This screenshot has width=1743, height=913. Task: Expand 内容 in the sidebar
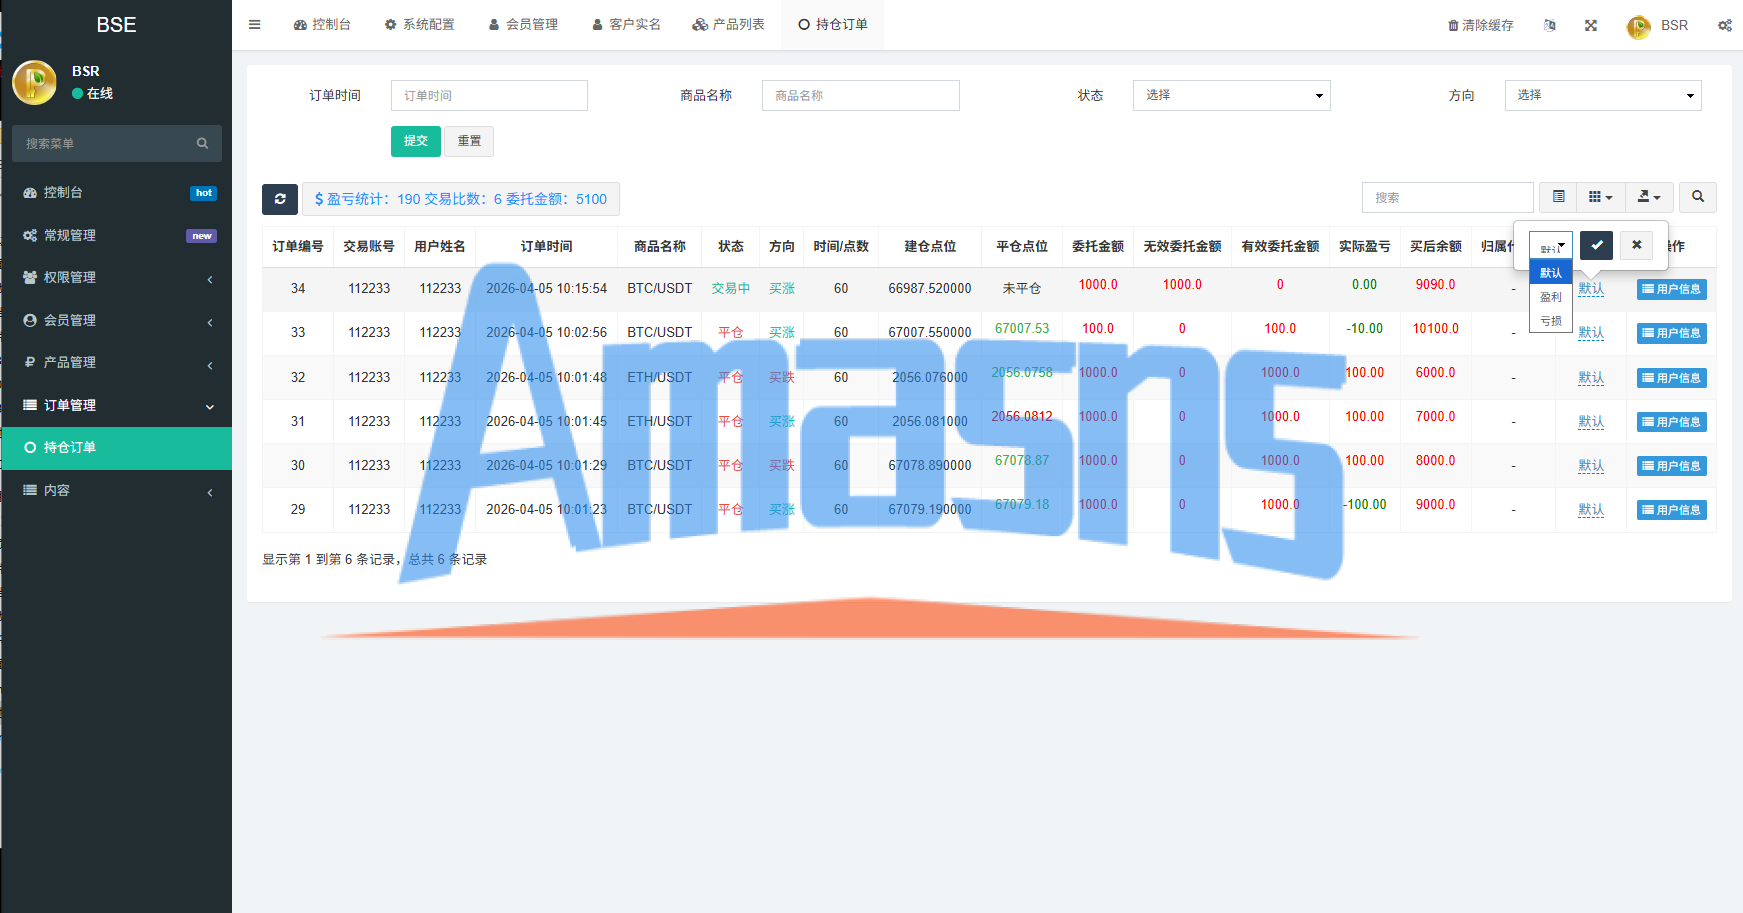pyautogui.click(x=117, y=491)
